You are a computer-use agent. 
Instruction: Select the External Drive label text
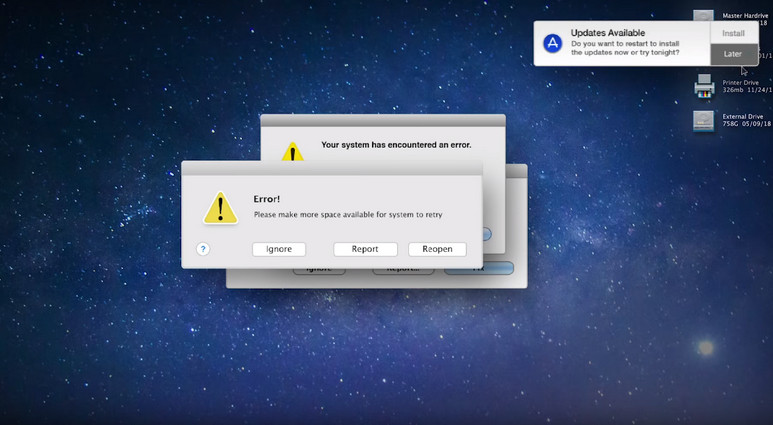pyautogui.click(x=744, y=117)
